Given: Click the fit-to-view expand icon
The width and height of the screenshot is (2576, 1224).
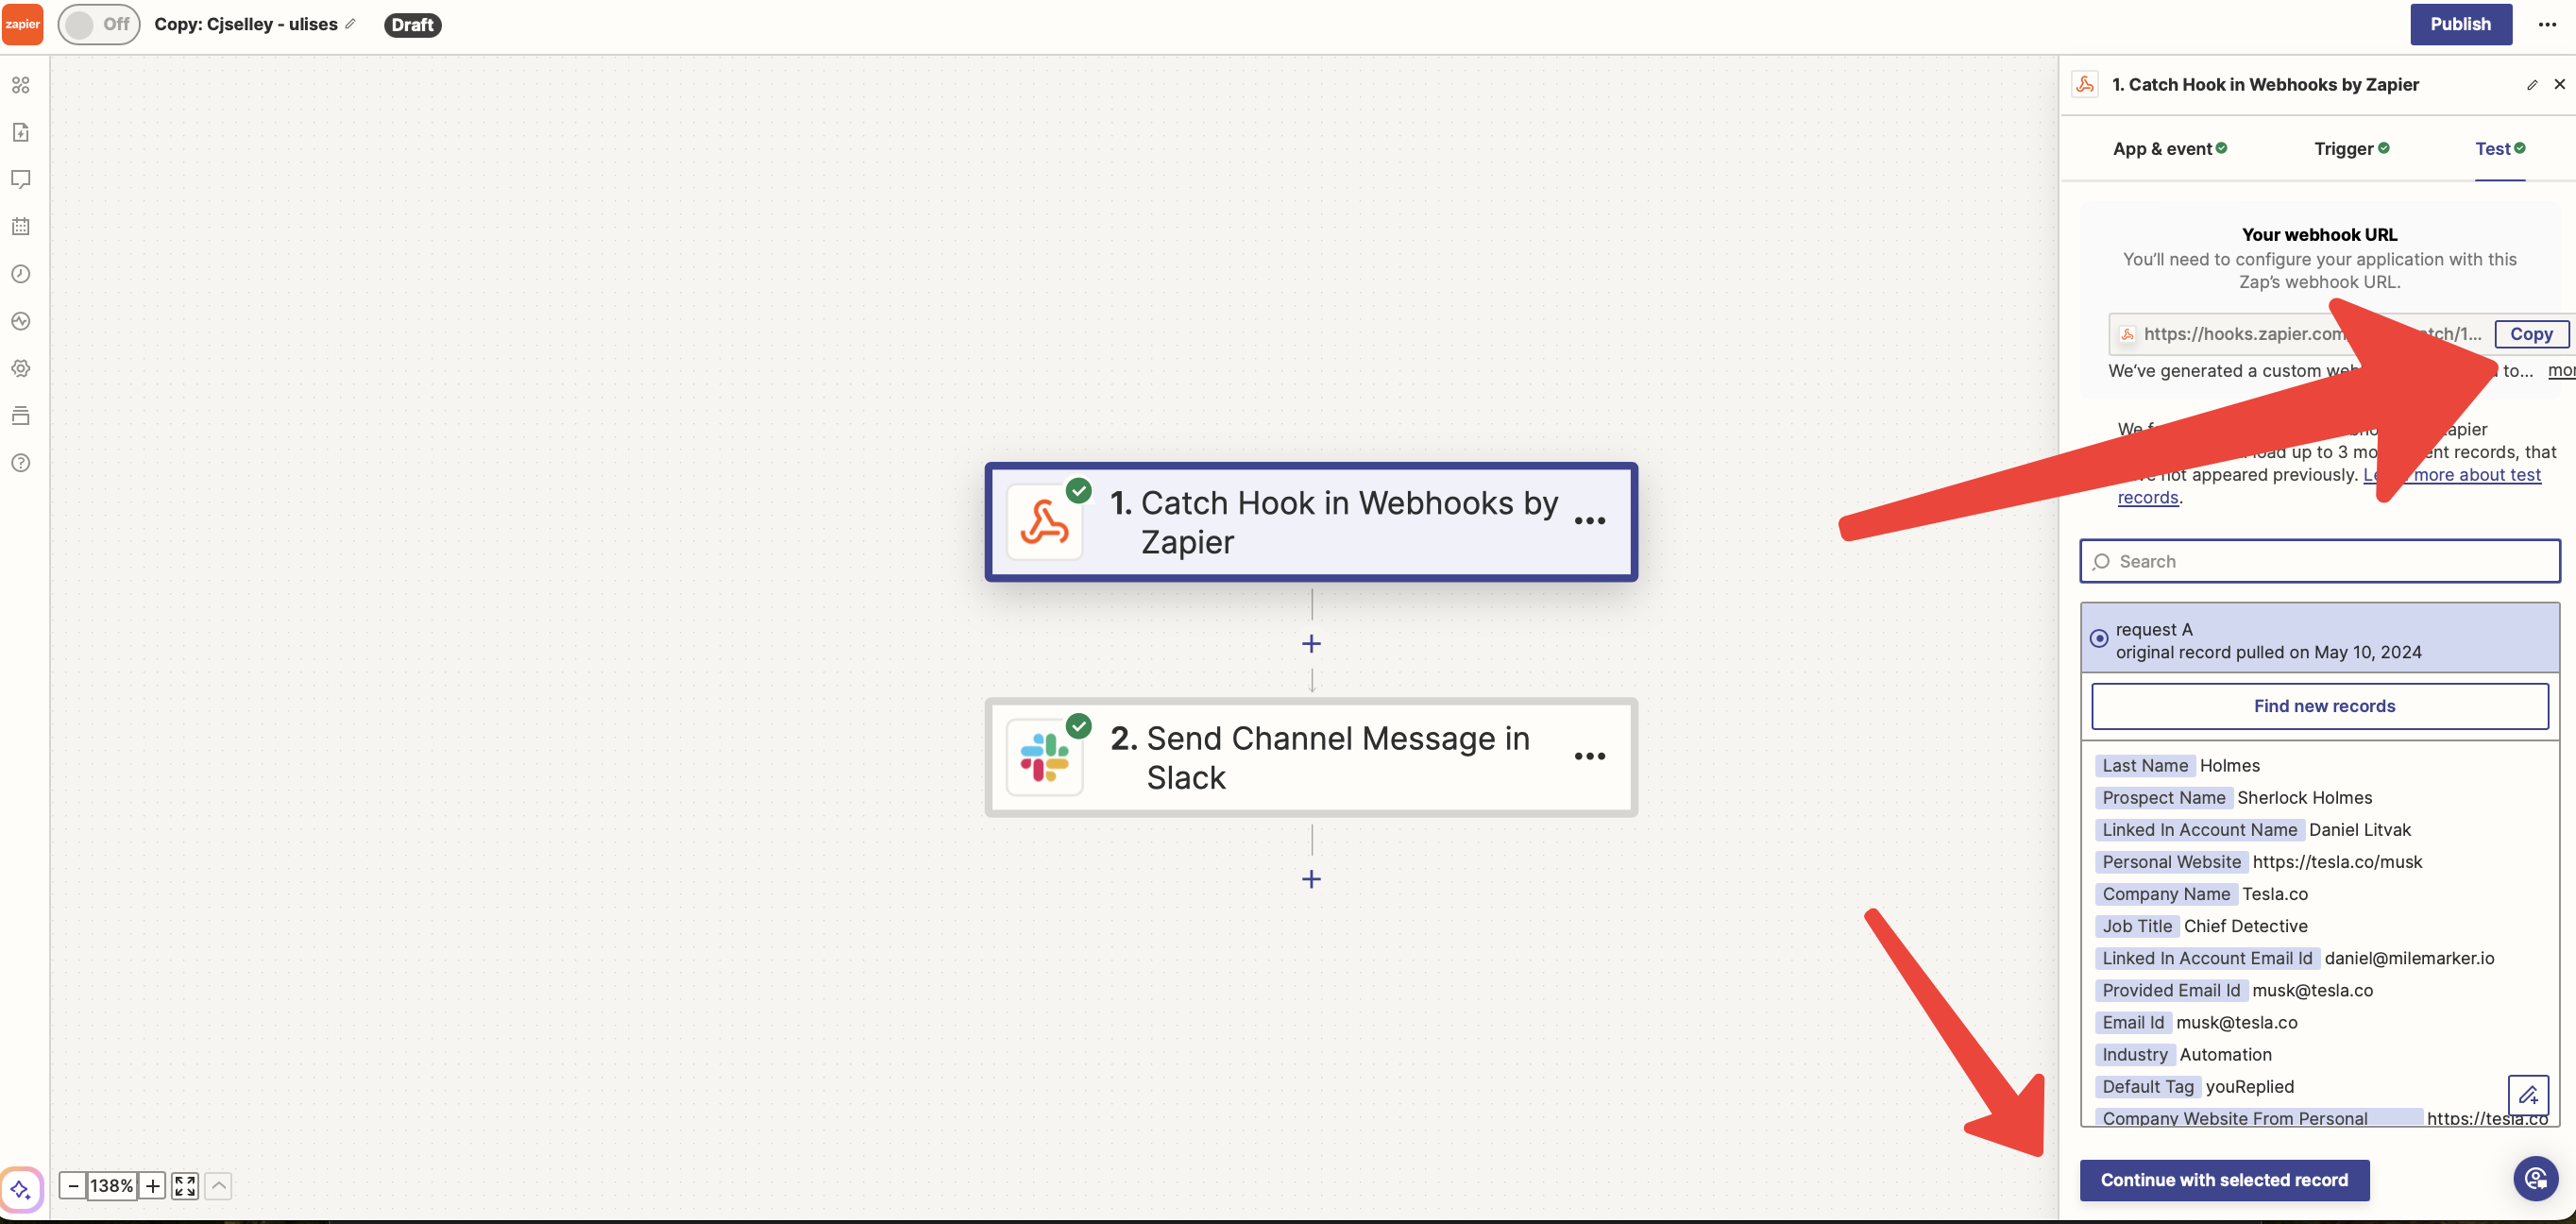Looking at the screenshot, I should [x=185, y=1186].
